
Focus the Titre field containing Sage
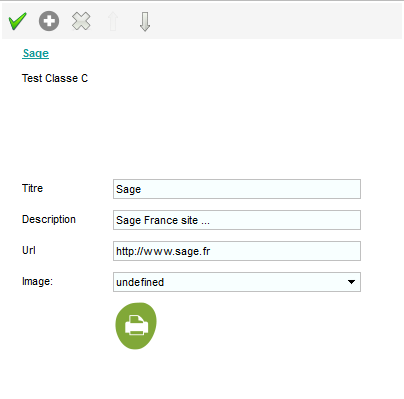click(x=237, y=189)
